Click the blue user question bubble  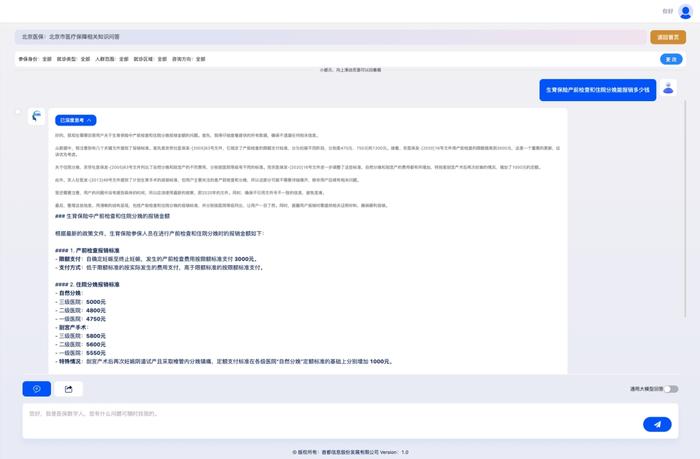tap(597, 90)
